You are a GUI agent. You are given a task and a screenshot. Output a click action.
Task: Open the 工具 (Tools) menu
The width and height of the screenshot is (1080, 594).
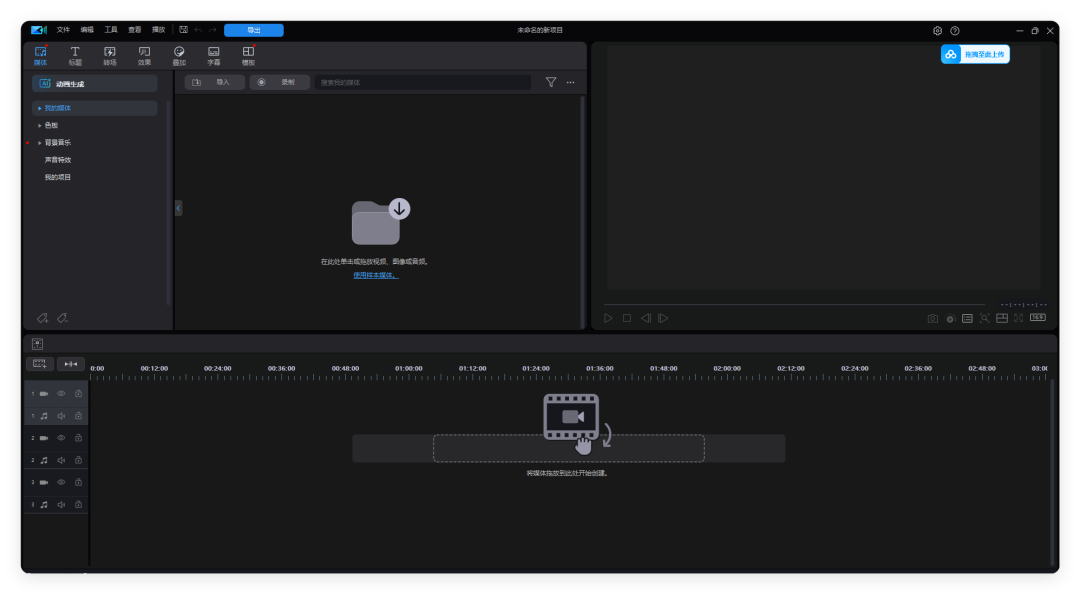tap(111, 30)
